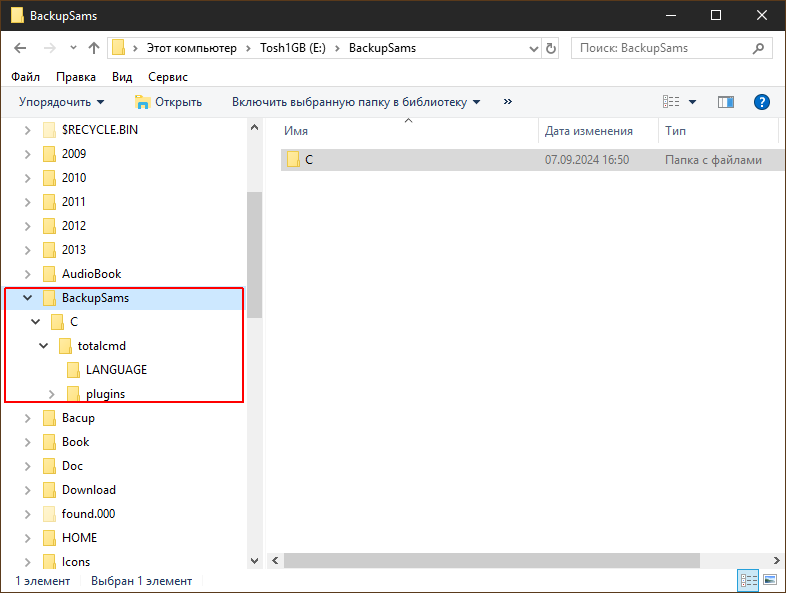This screenshot has height=593, width=786.
Task: Collapse the totalcmd tree node
Action: point(44,346)
